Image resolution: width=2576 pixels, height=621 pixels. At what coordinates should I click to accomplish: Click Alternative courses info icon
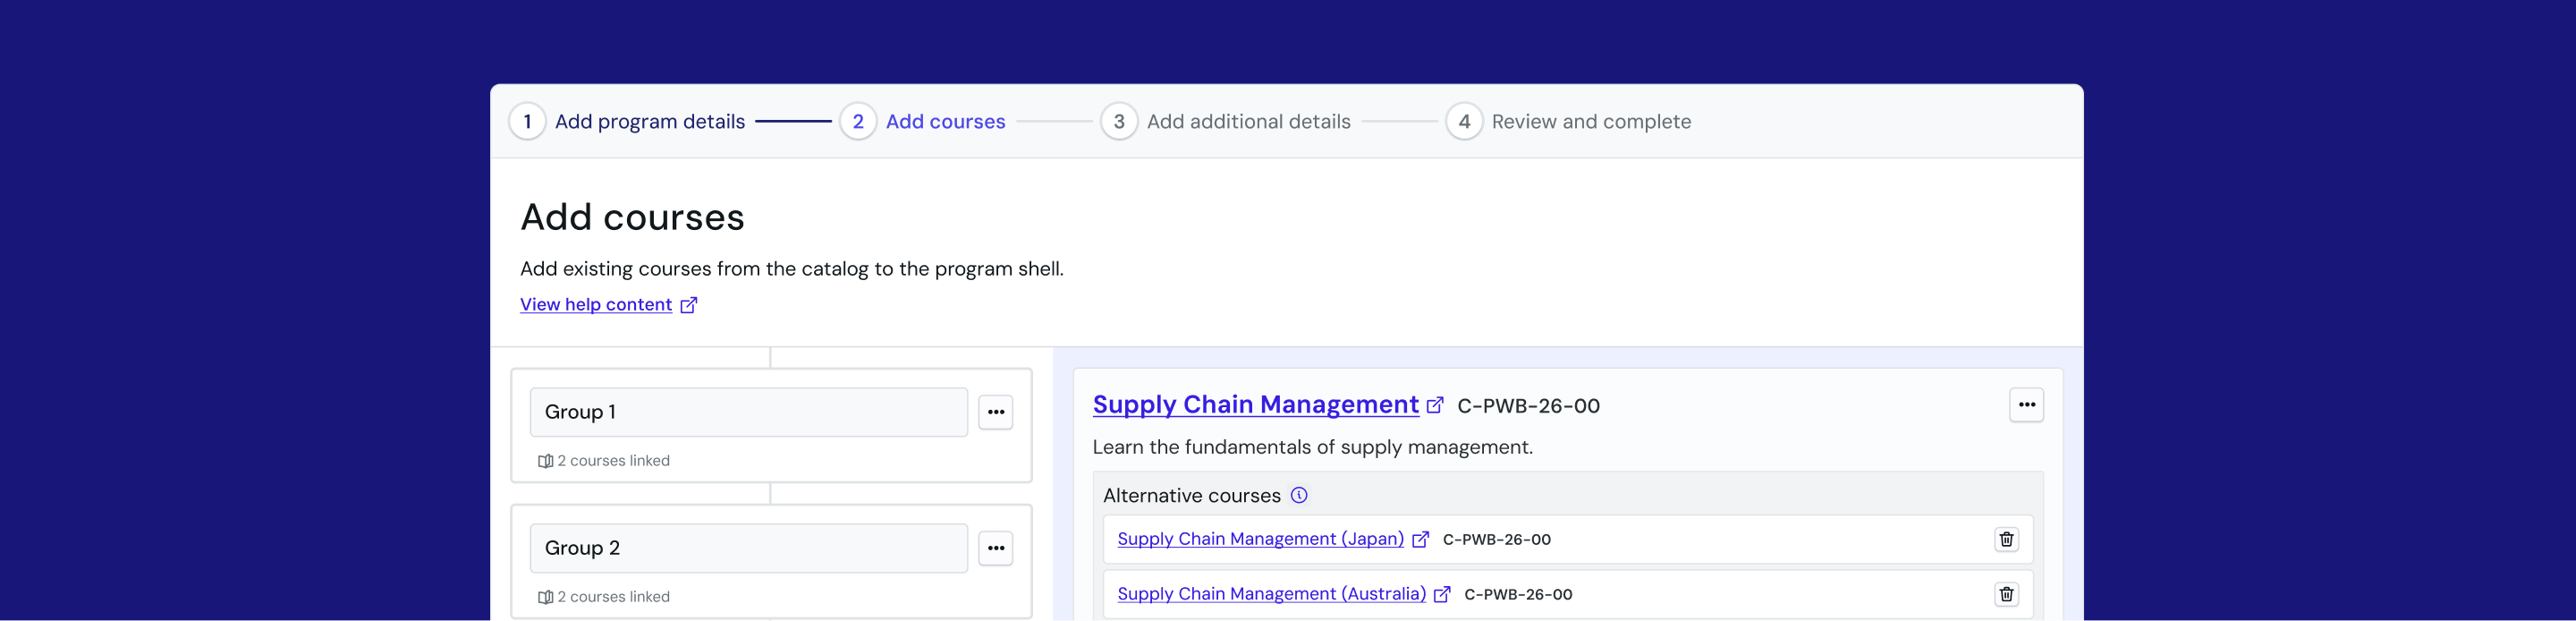point(1299,495)
